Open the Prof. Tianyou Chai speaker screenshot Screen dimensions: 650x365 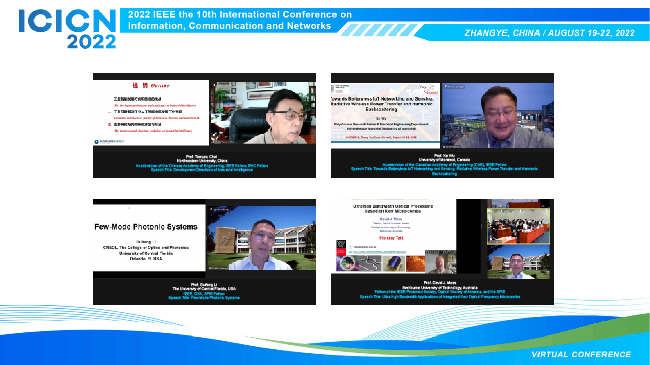(204, 125)
